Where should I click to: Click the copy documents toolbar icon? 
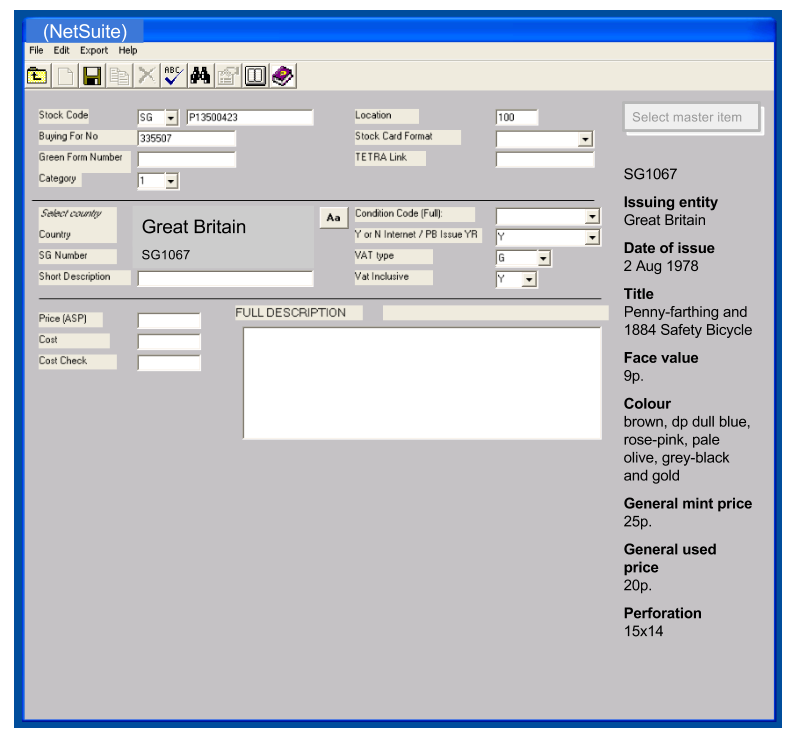[119, 76]
